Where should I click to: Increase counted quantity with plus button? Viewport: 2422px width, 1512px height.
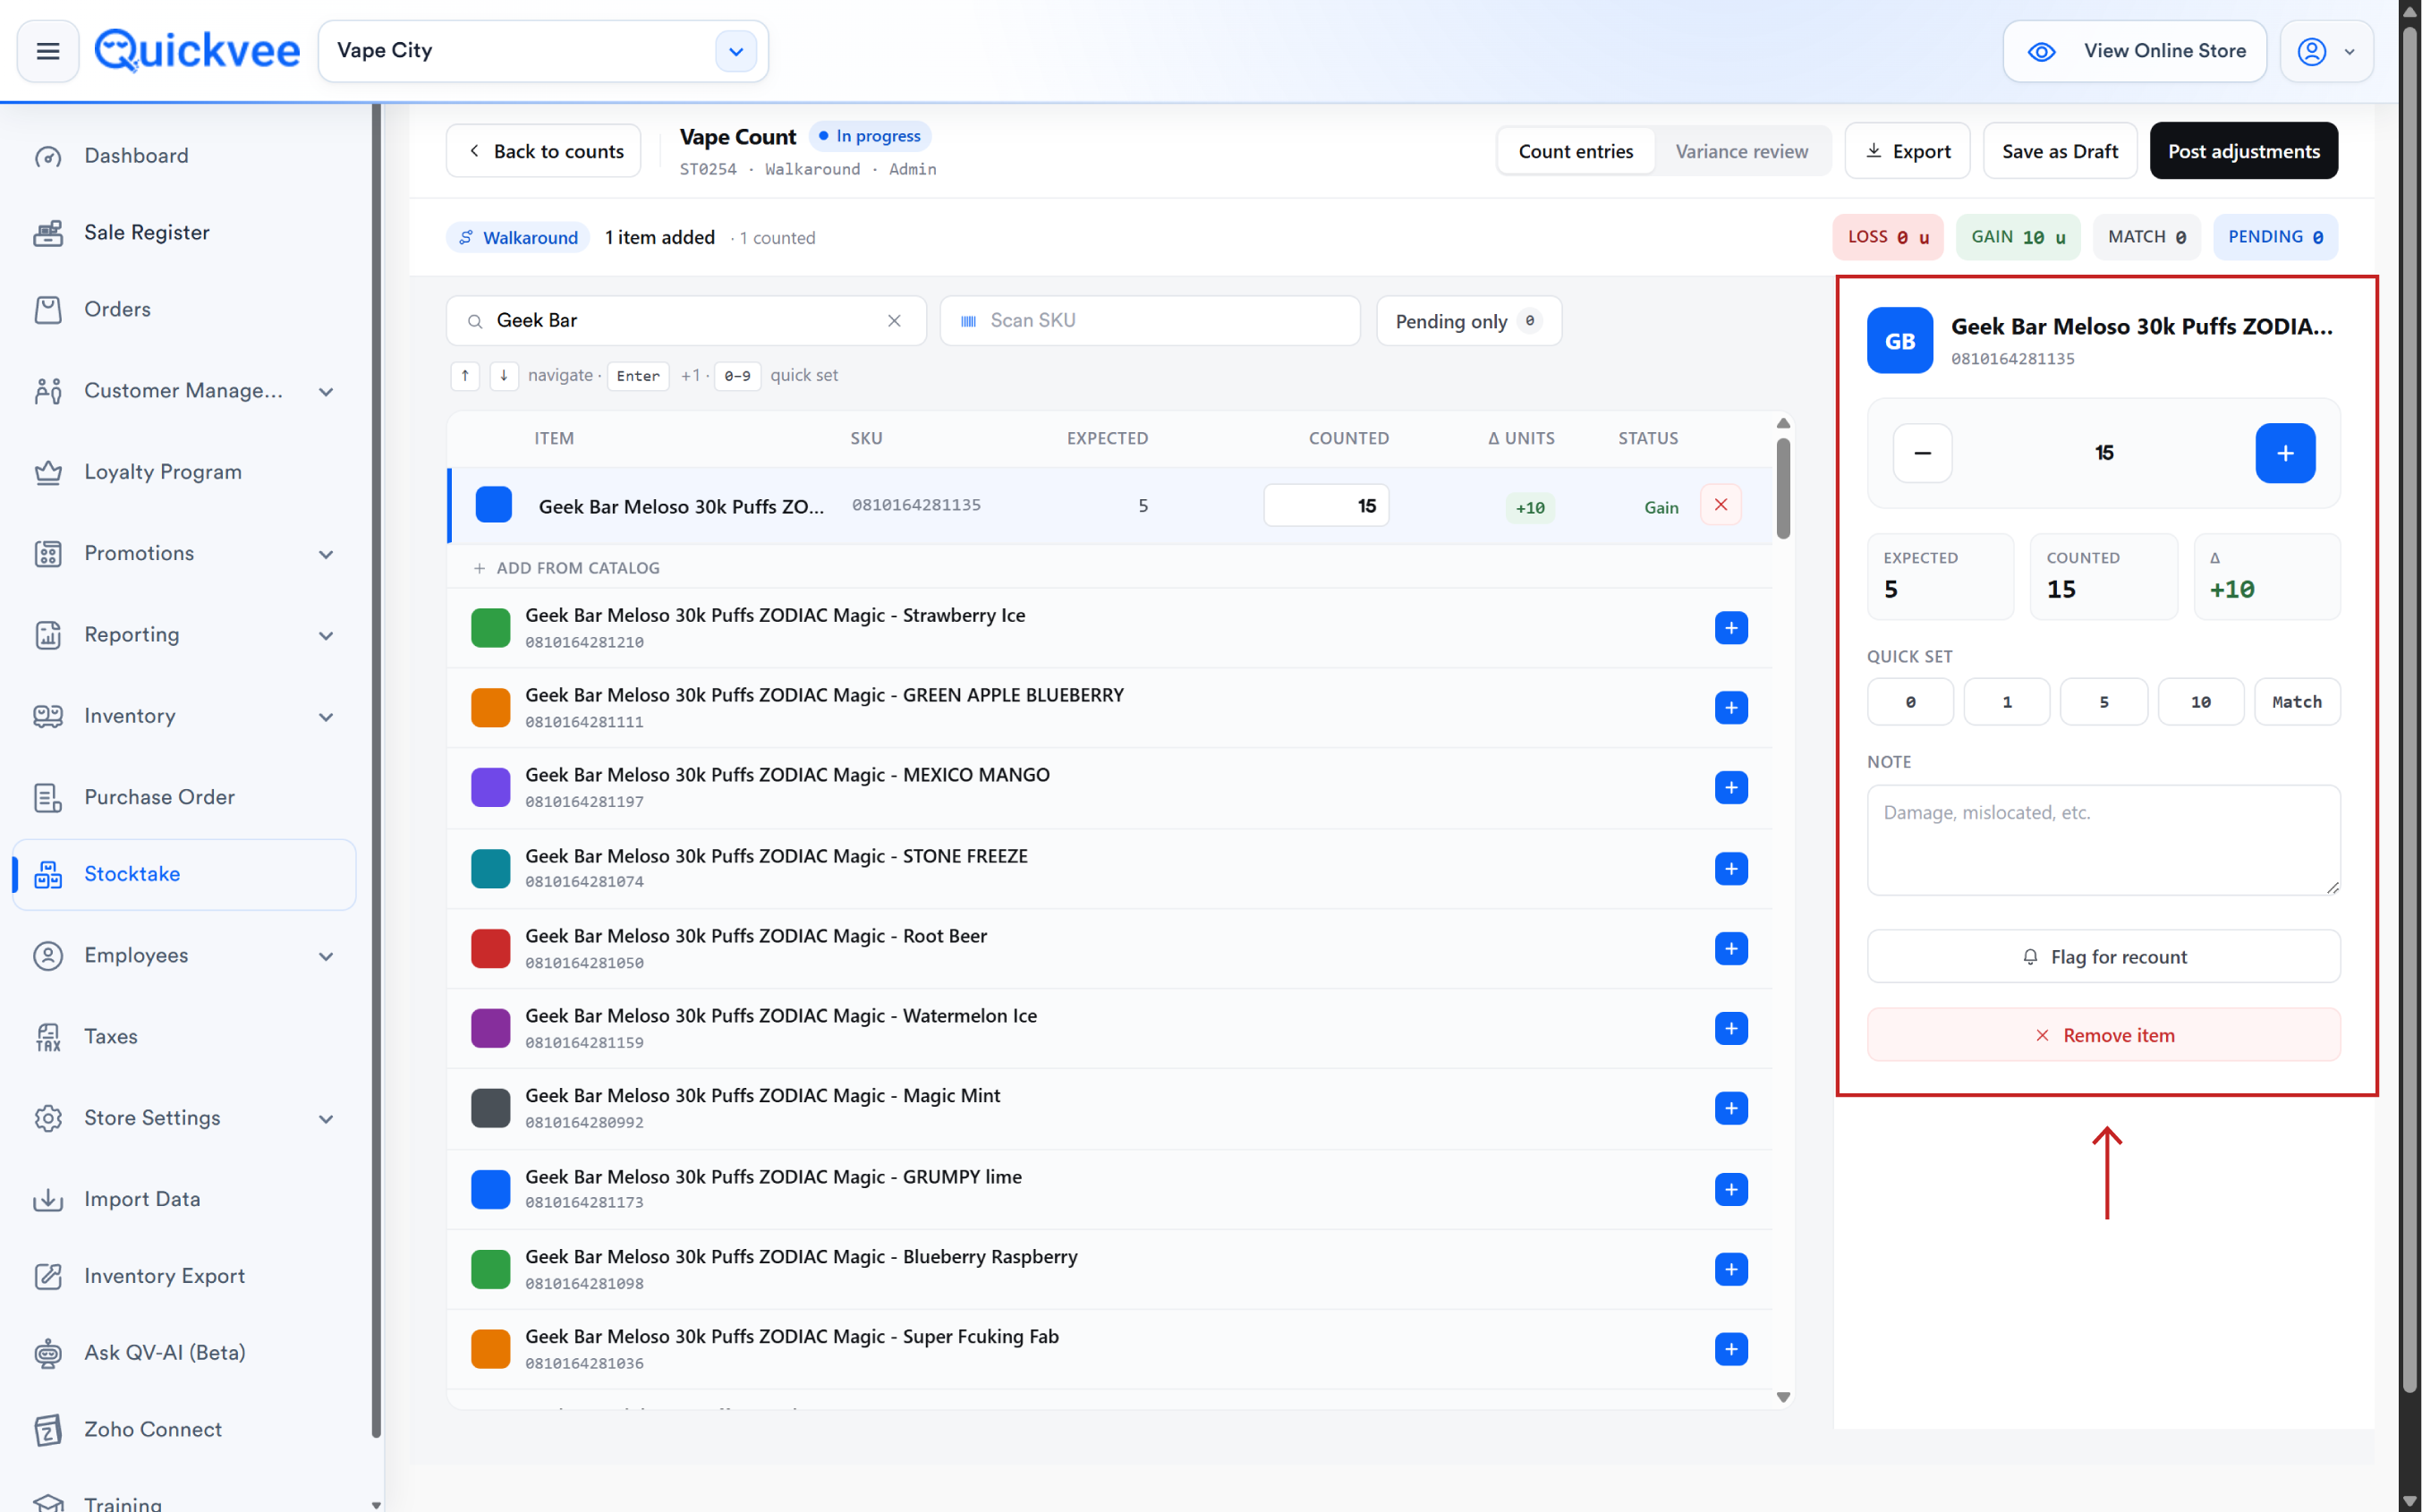tap(2285, 453)
